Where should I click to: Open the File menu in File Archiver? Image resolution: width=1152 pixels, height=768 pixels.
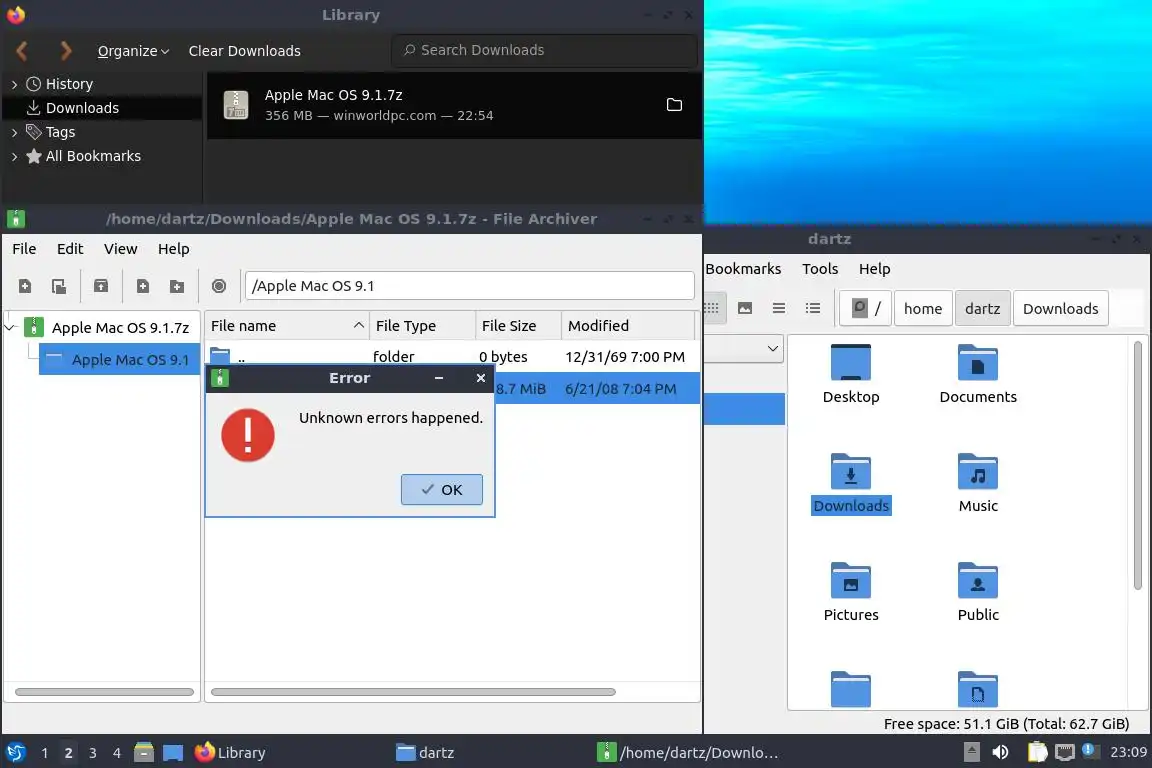24,248
